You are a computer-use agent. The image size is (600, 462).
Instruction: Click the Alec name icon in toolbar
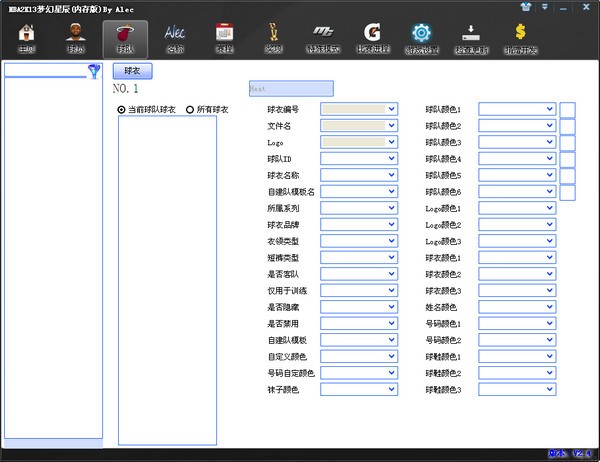click(175, 39)
